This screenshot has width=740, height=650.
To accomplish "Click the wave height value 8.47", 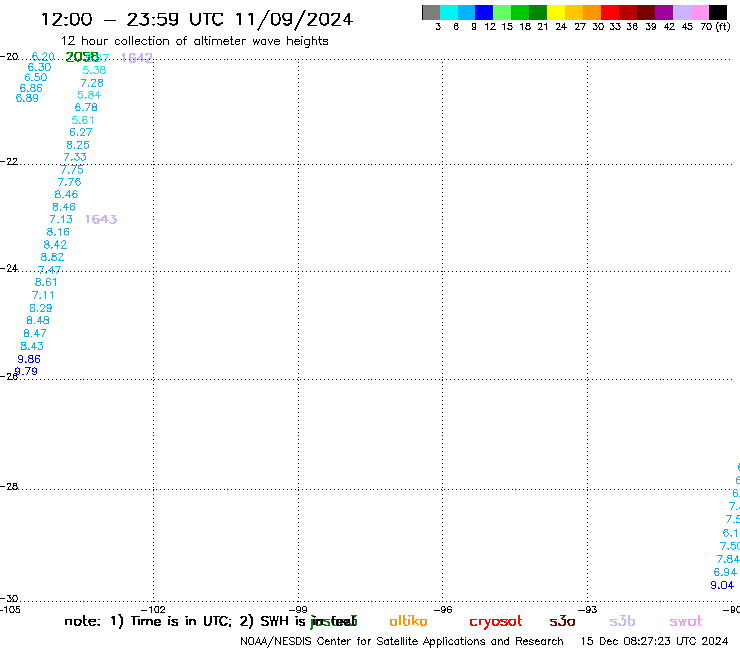I will 35,333.
